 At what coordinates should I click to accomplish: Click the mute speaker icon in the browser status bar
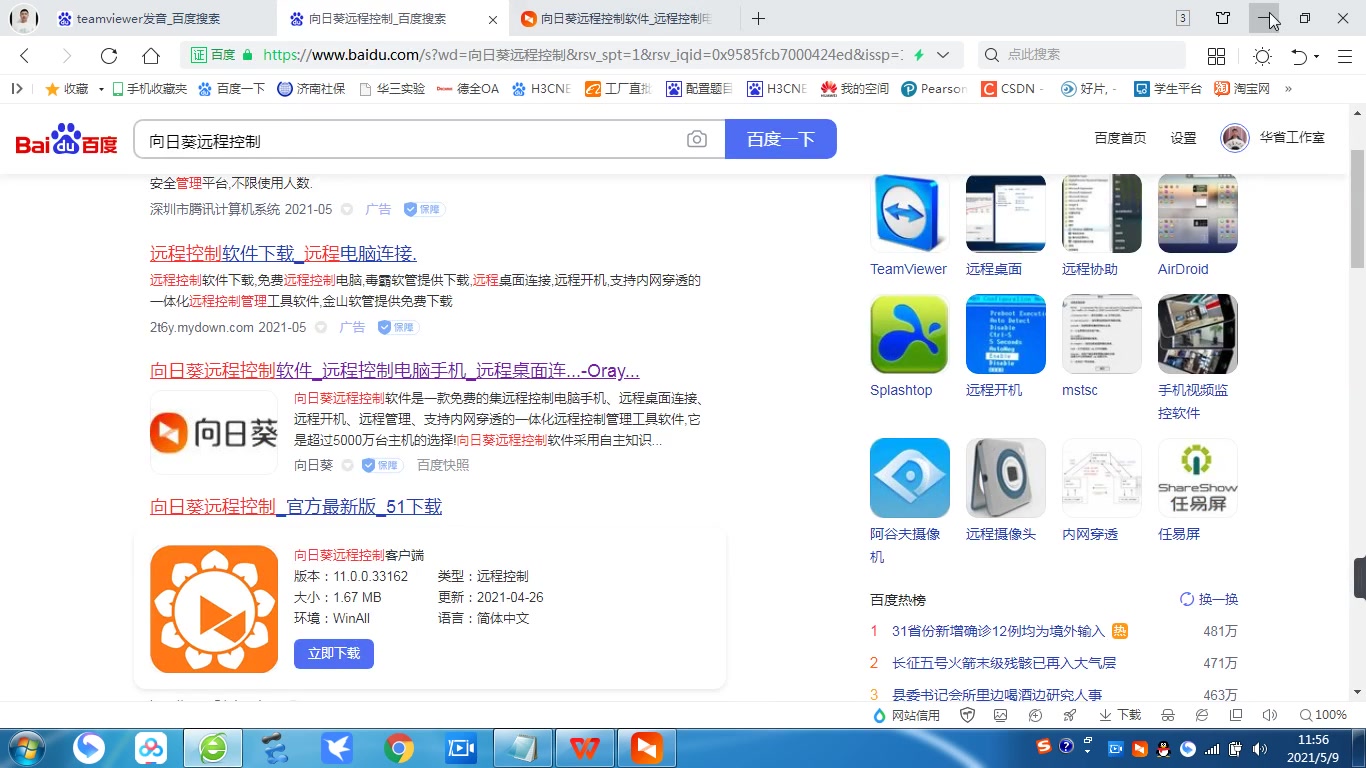coord(1270,715)
